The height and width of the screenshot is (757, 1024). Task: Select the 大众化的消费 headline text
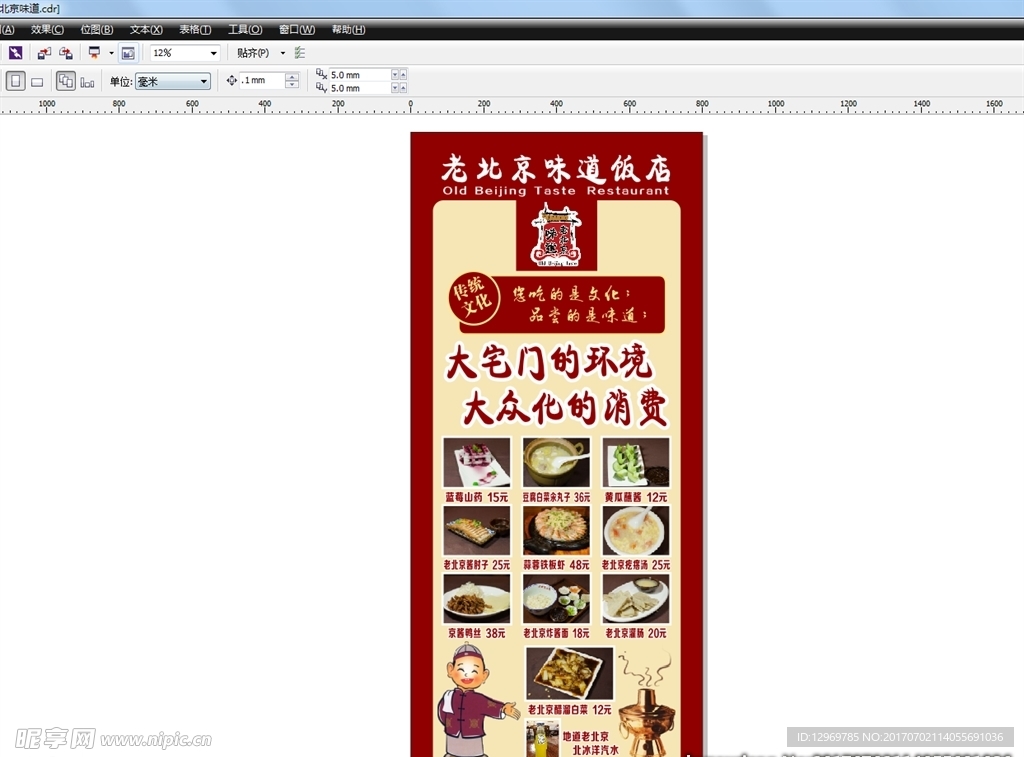pos(565,408)
